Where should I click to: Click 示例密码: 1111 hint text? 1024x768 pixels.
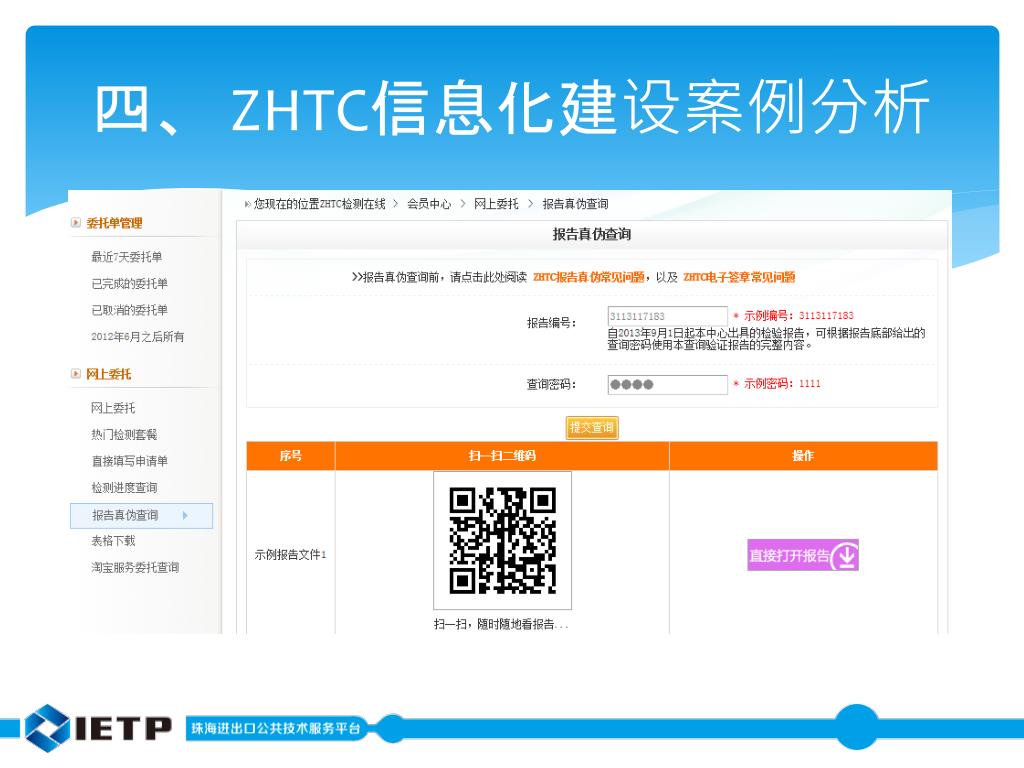[782, 383]
